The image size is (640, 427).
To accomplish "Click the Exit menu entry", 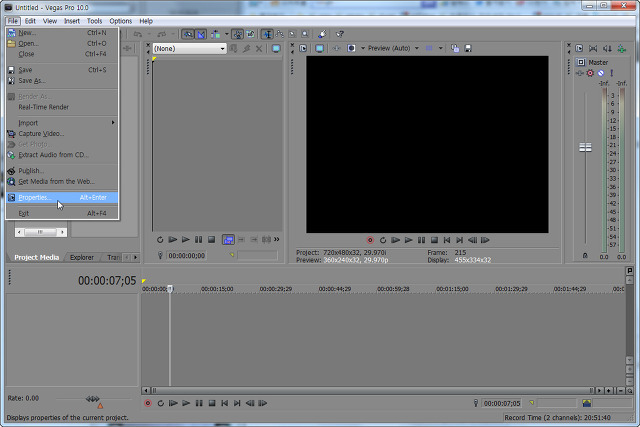I will tap(62, 214).
